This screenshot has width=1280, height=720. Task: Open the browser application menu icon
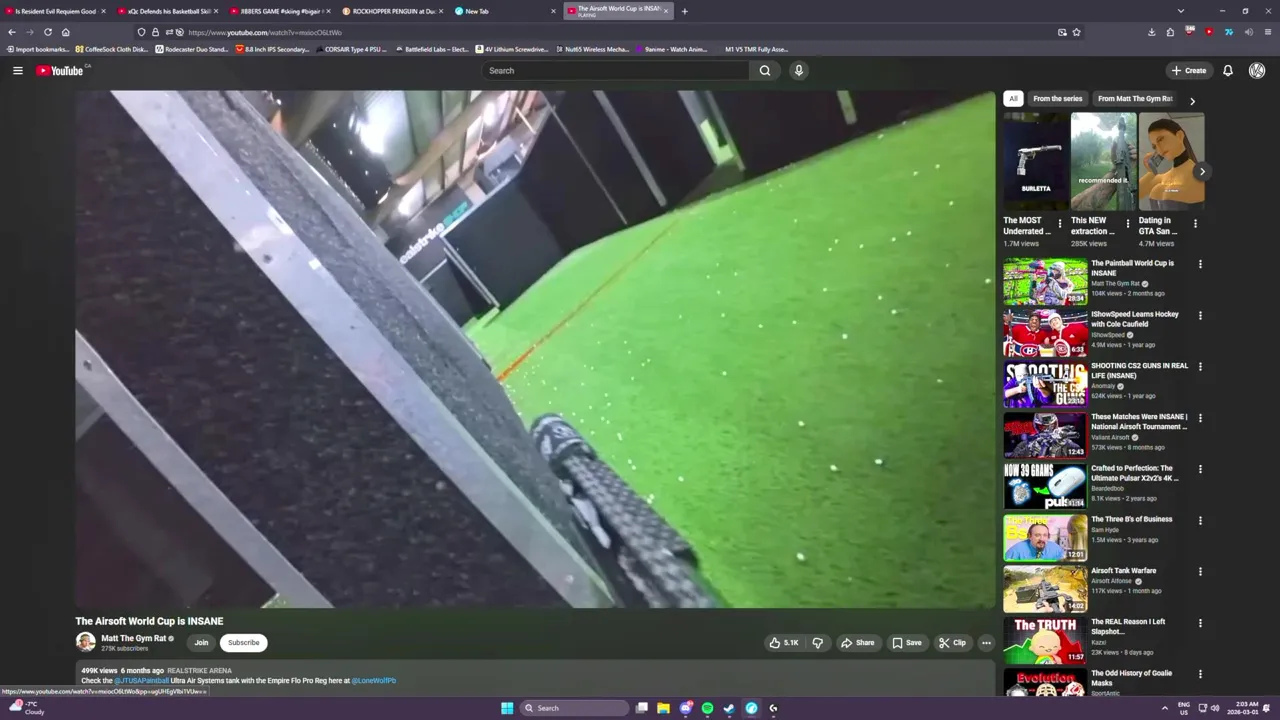[1268, 32]
